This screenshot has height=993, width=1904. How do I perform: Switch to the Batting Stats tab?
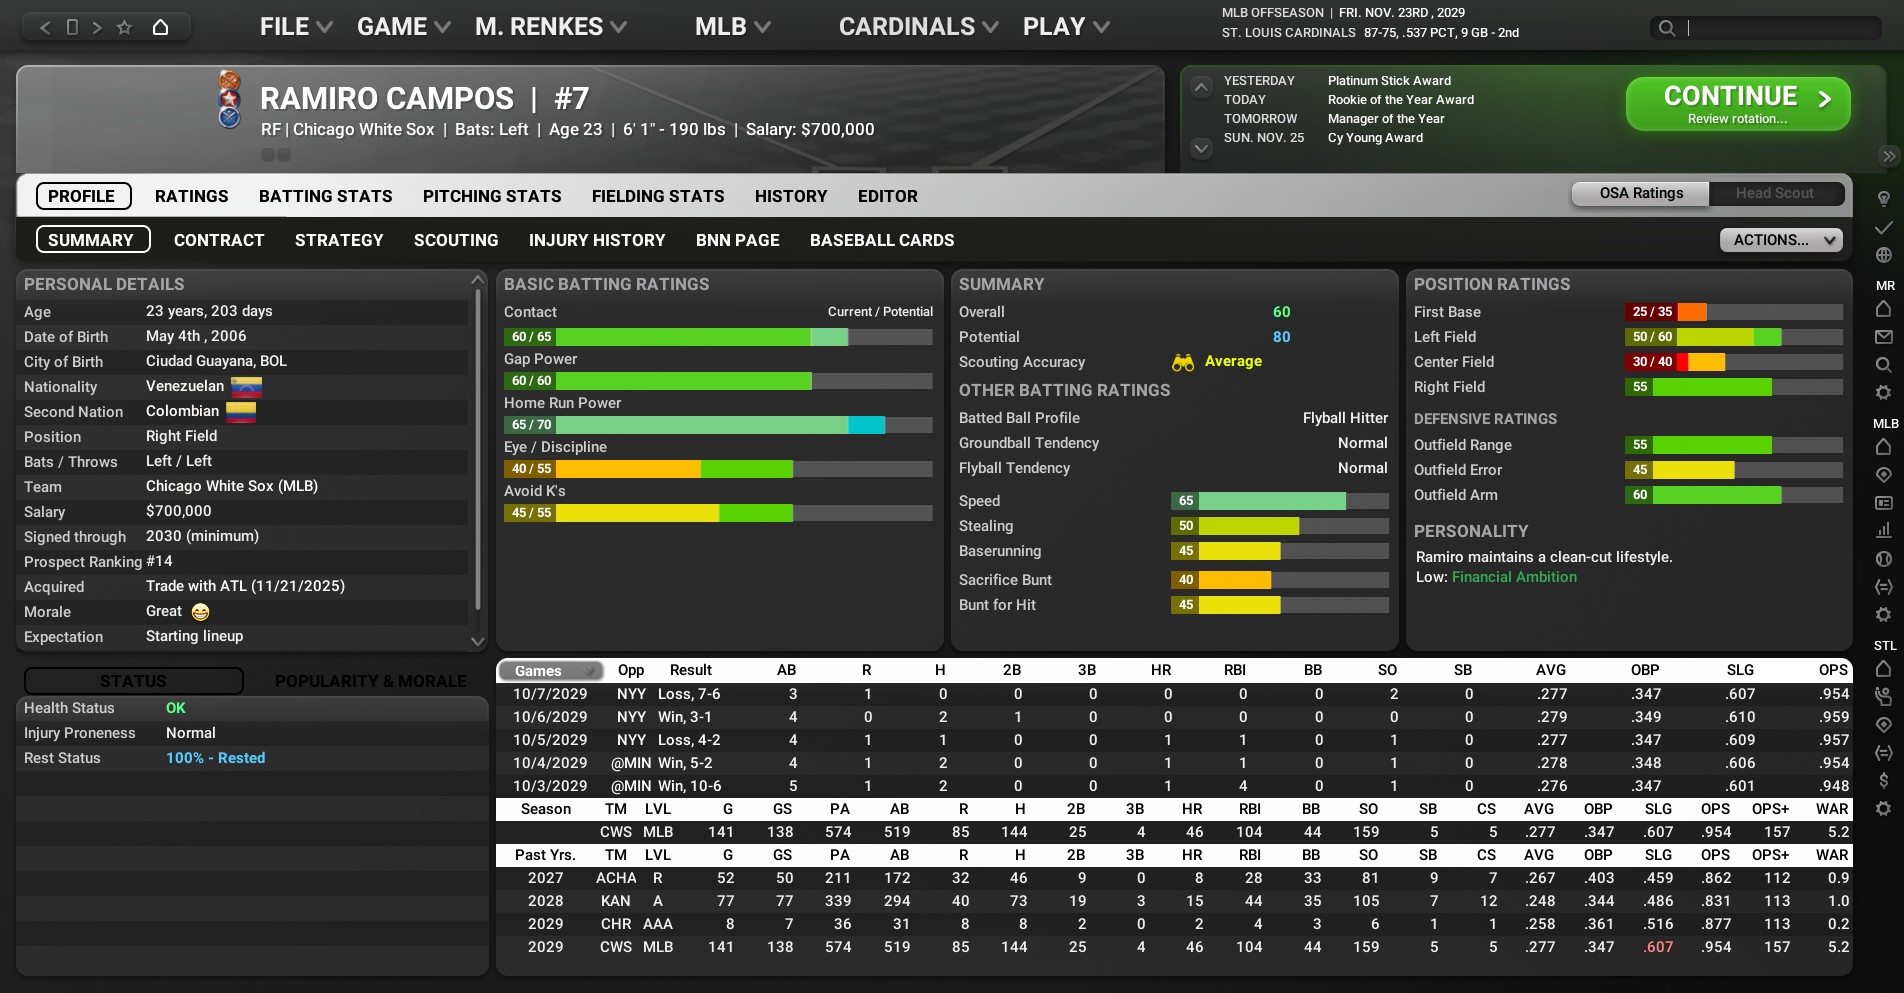[325, 196]
